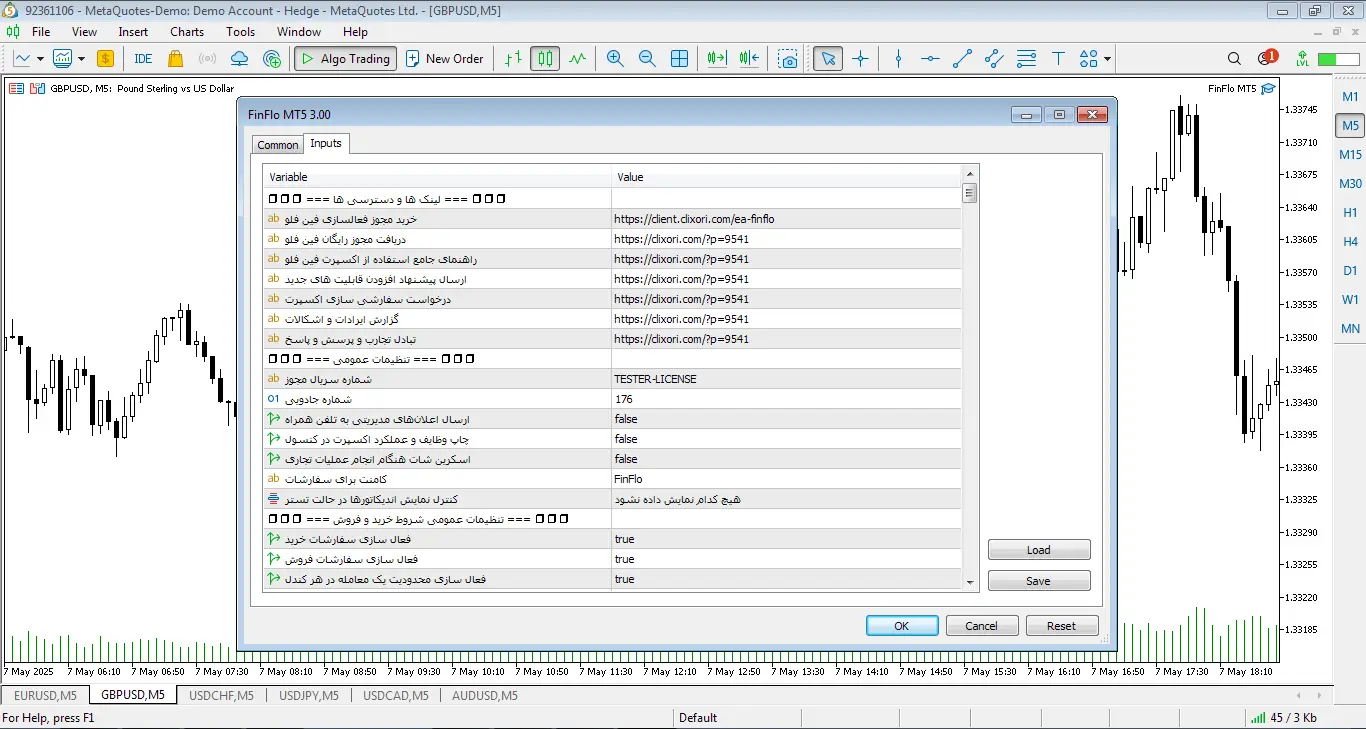Select the trendline drawing tool
The height and width of the screenshot is (729, 1366).
tap(962, 59)
